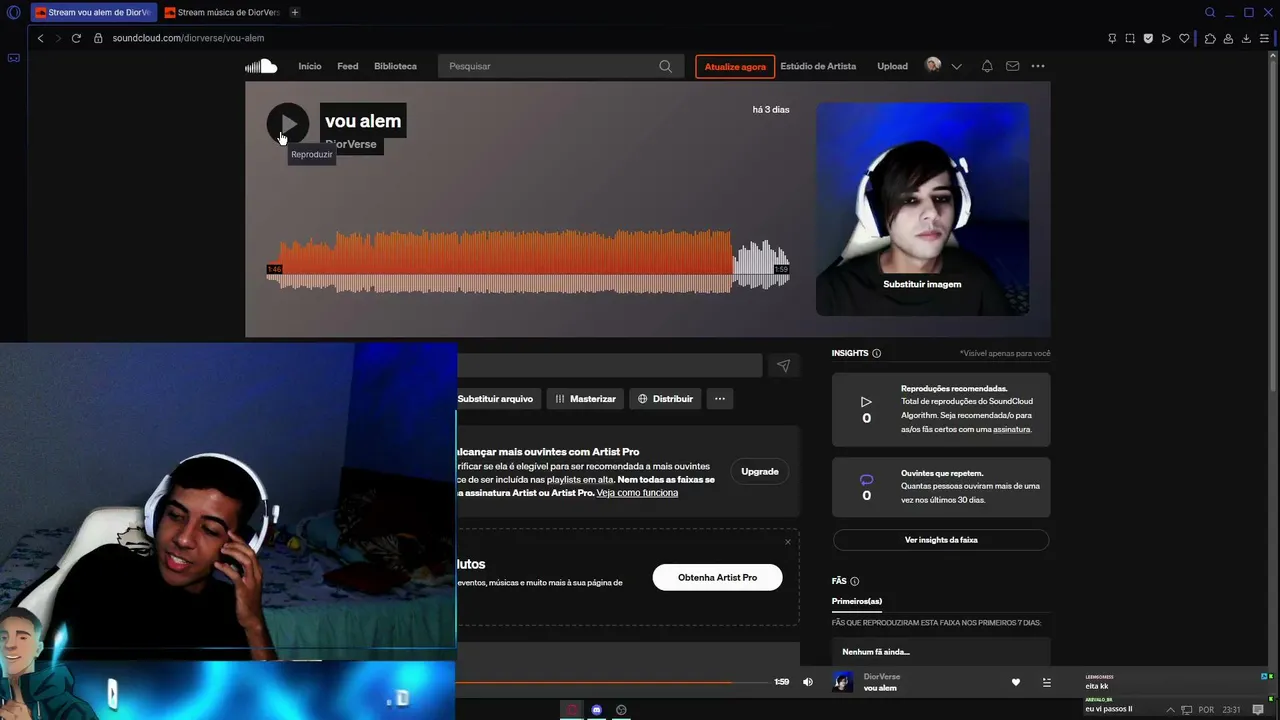1280x720 pixels.
Task: Take a snapshot with the capture icon
Action: [1130, 38]
